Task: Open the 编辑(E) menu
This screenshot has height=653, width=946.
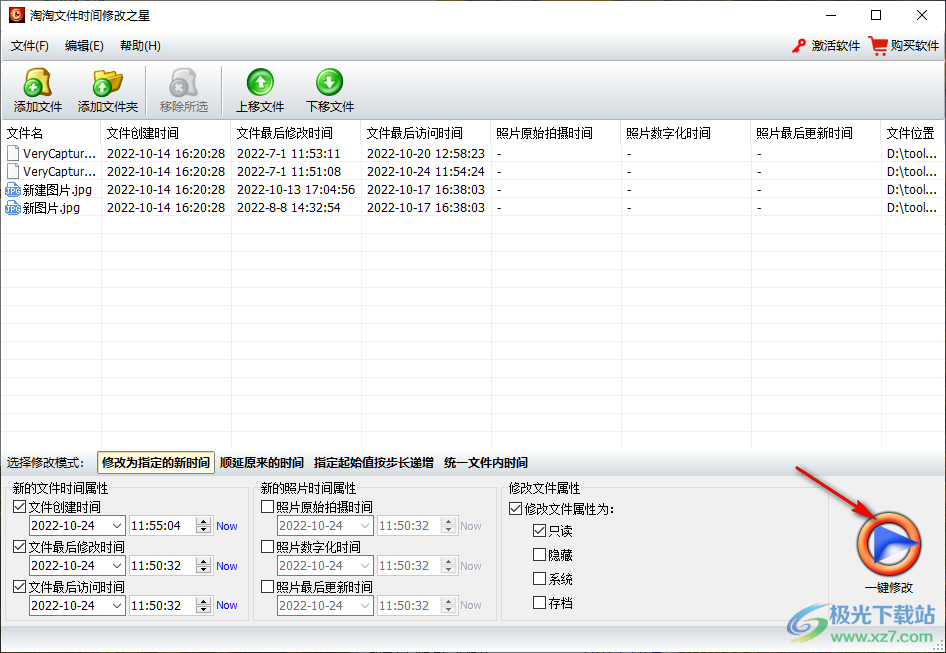Action: [x=84, y=46]
